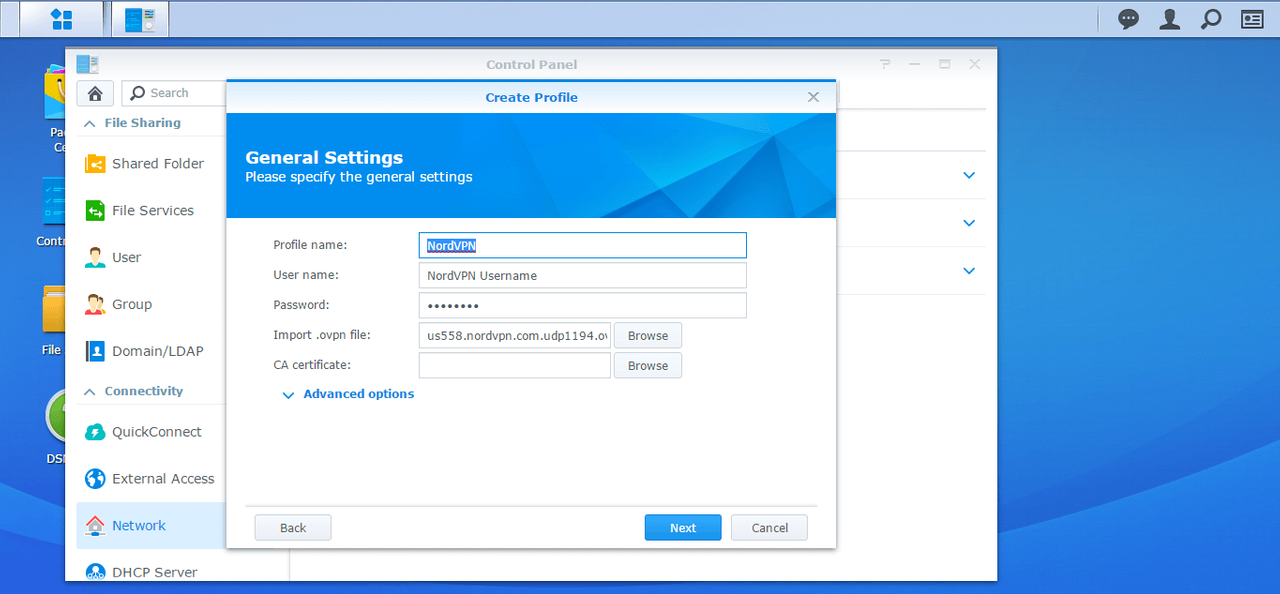This screenshot has height=594, width=1280.
Task: Collapse the File Sharing category
Action: (89, 123)
